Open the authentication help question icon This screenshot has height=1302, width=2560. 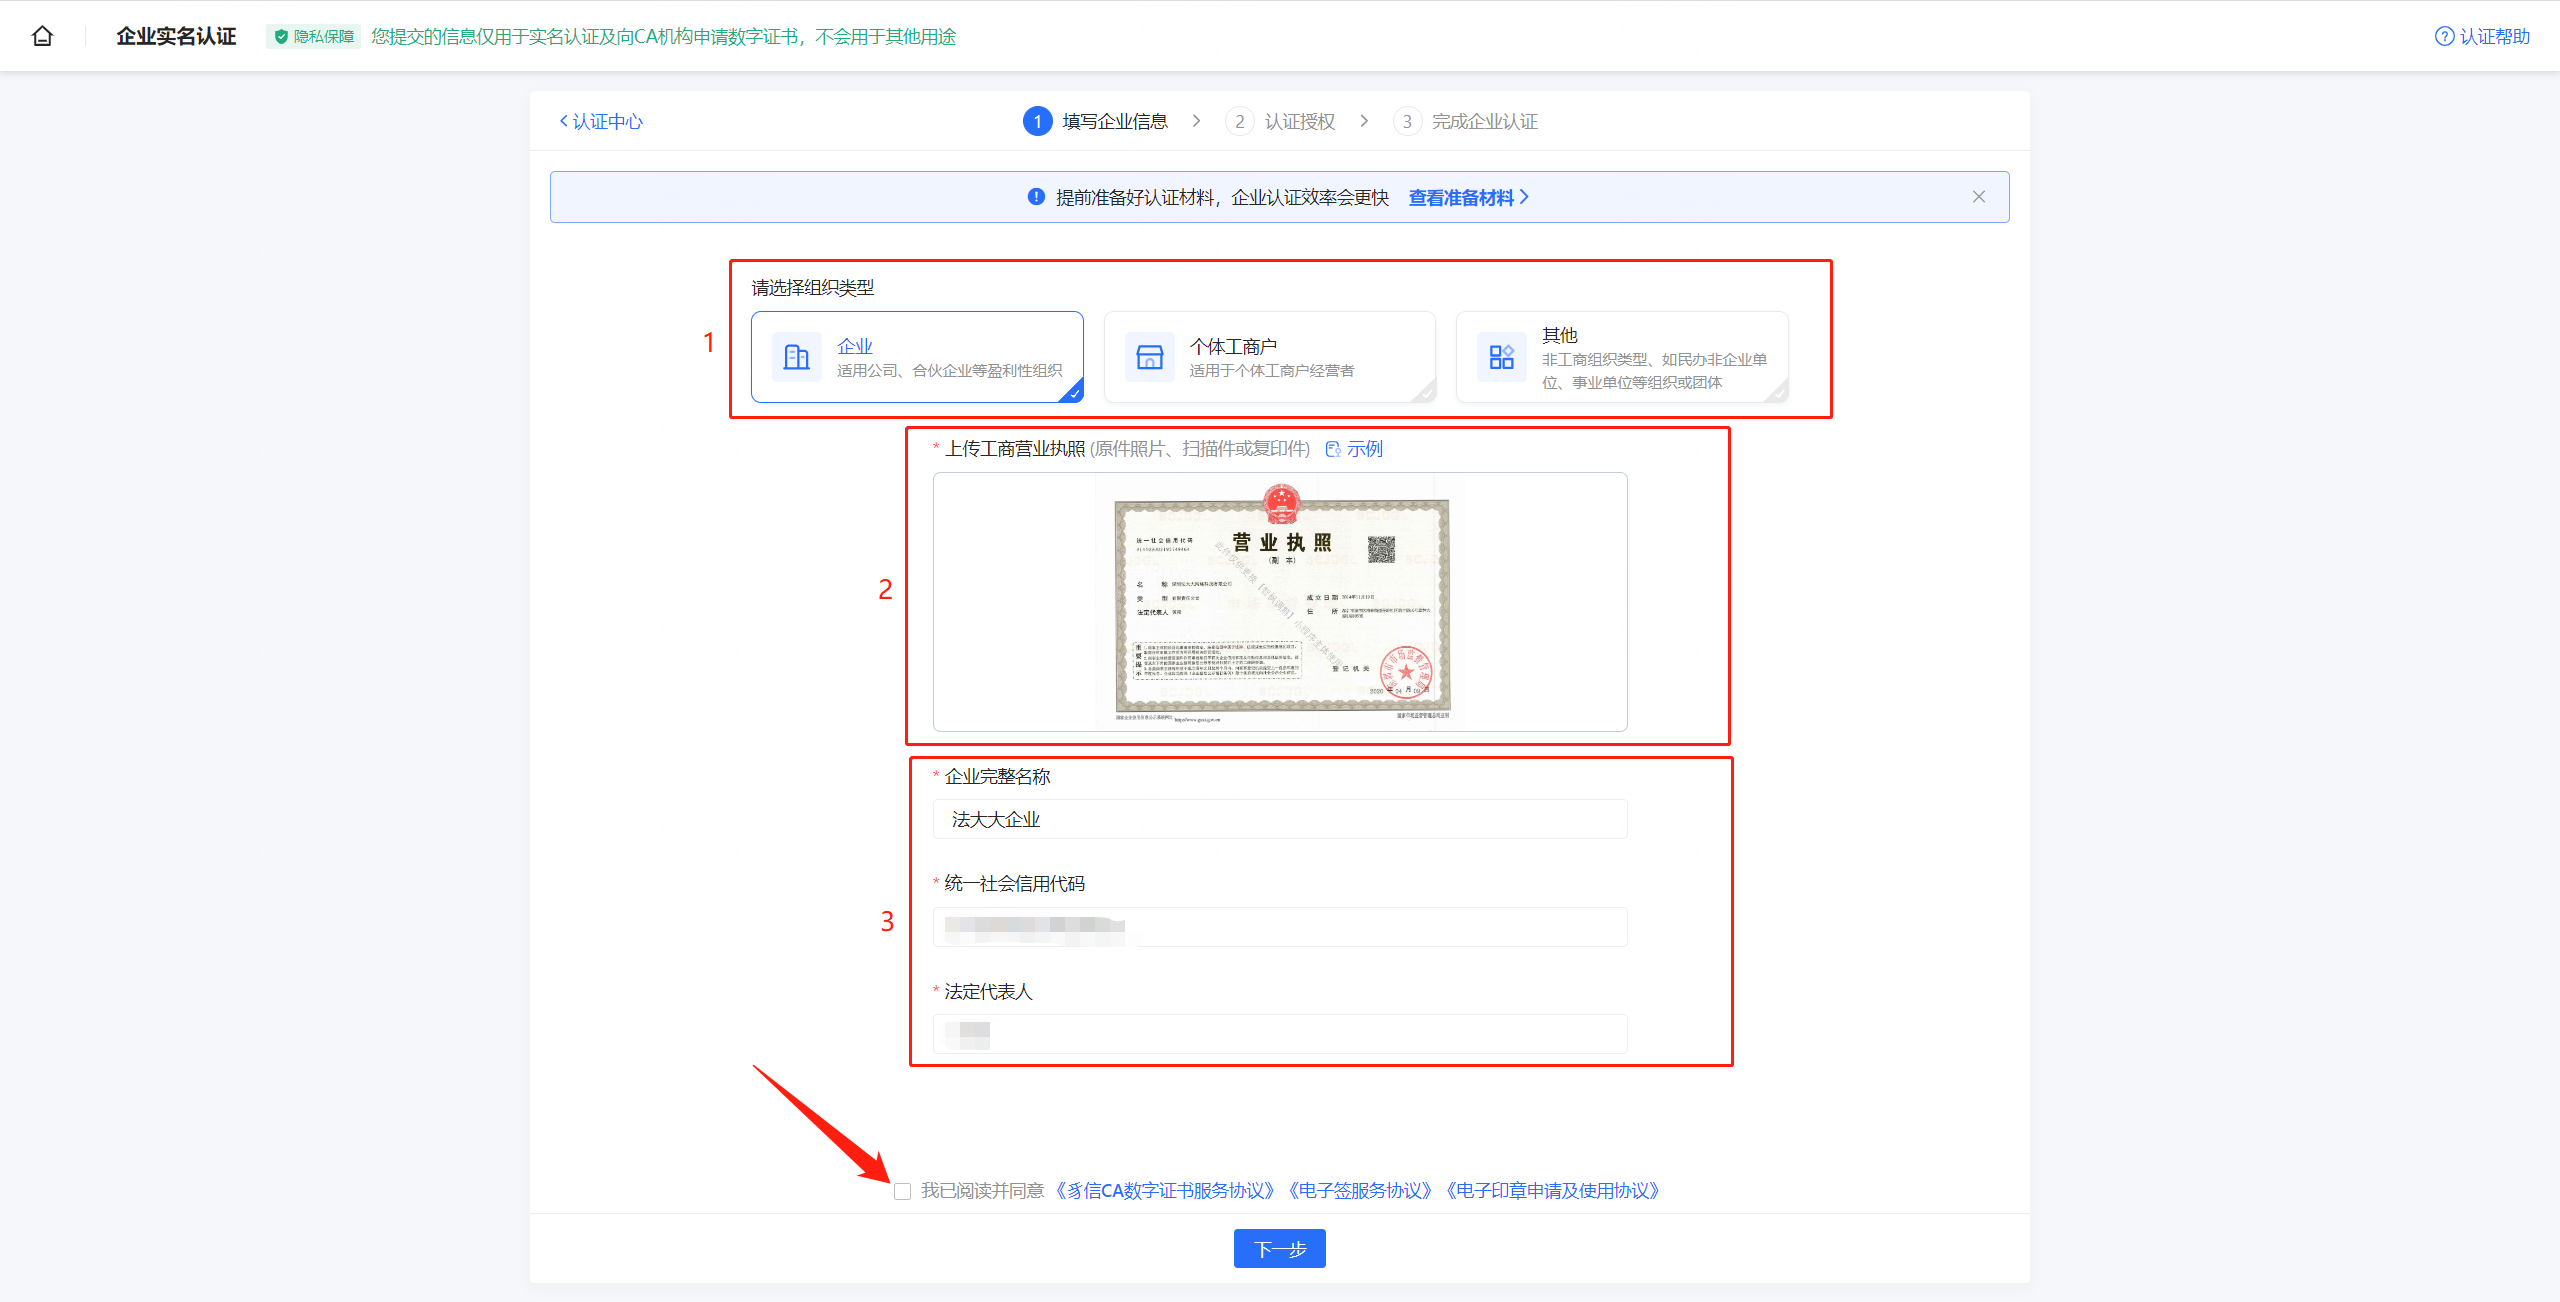[2443, 37]
